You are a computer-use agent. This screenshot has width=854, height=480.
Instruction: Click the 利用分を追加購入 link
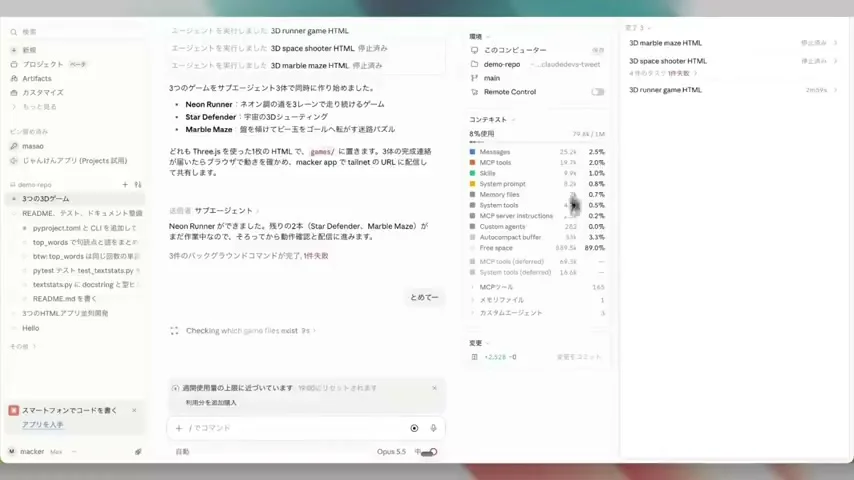(x=211, y=403)
